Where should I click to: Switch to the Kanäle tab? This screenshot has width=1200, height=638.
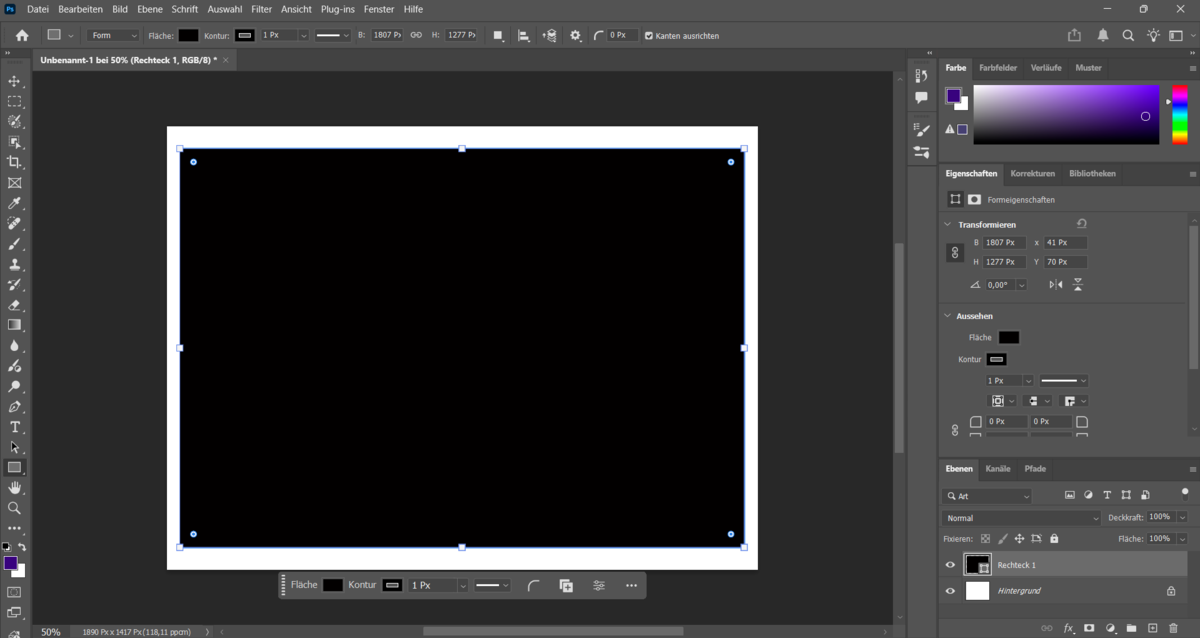[997, 468]
